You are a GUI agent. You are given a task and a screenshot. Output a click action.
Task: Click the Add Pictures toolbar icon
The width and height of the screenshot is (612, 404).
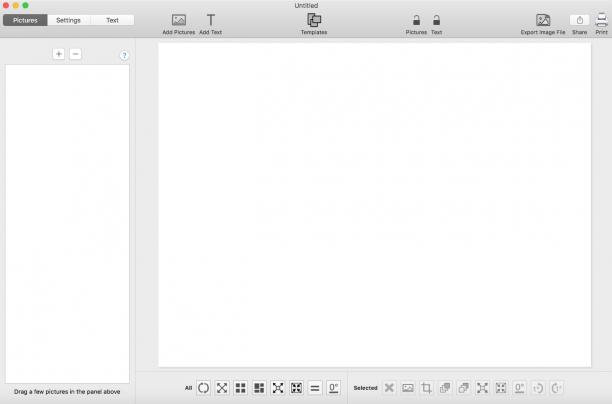(179, 20)
